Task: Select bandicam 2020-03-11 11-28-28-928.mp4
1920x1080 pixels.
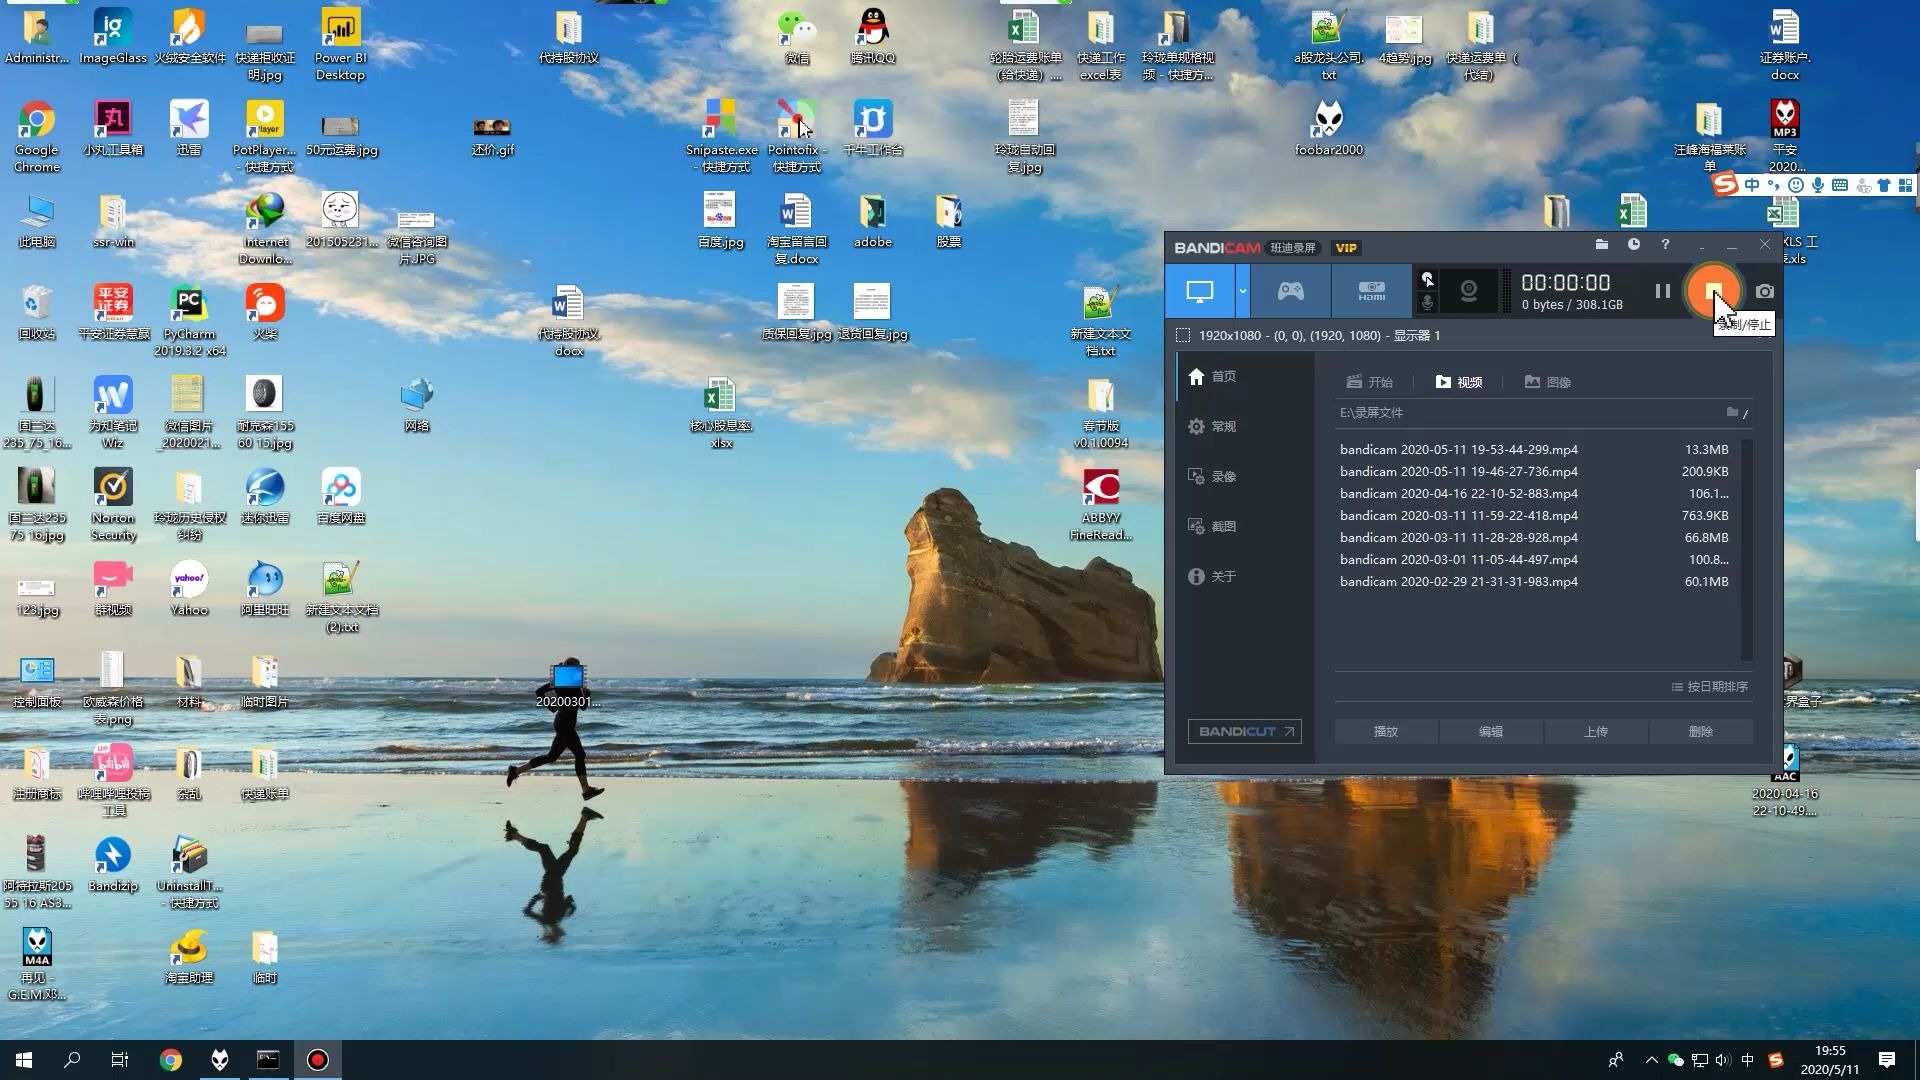Action: point(1535,538)
